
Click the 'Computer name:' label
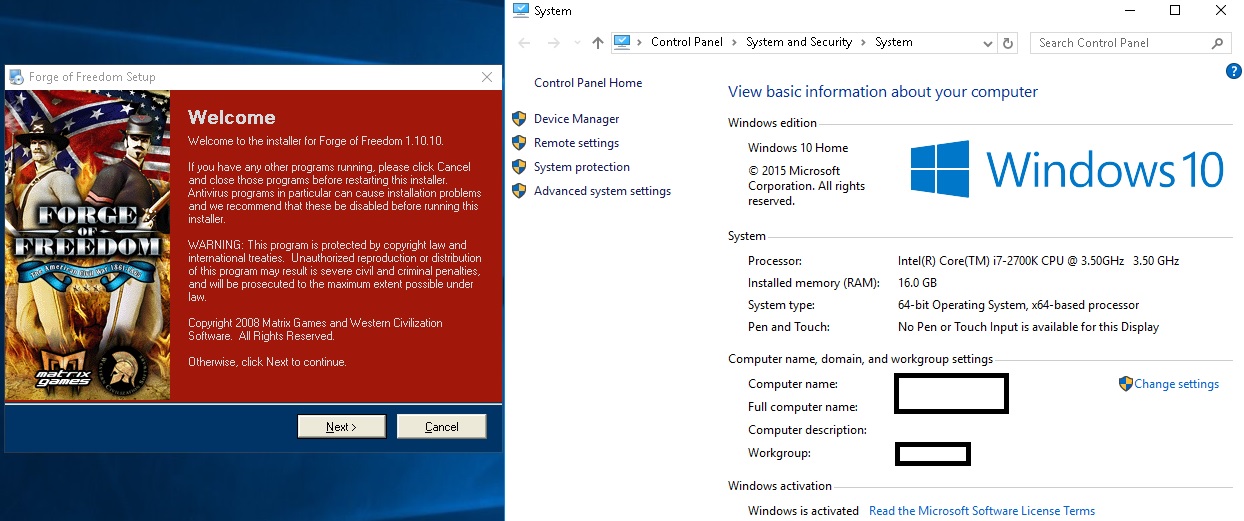(793, 384)
